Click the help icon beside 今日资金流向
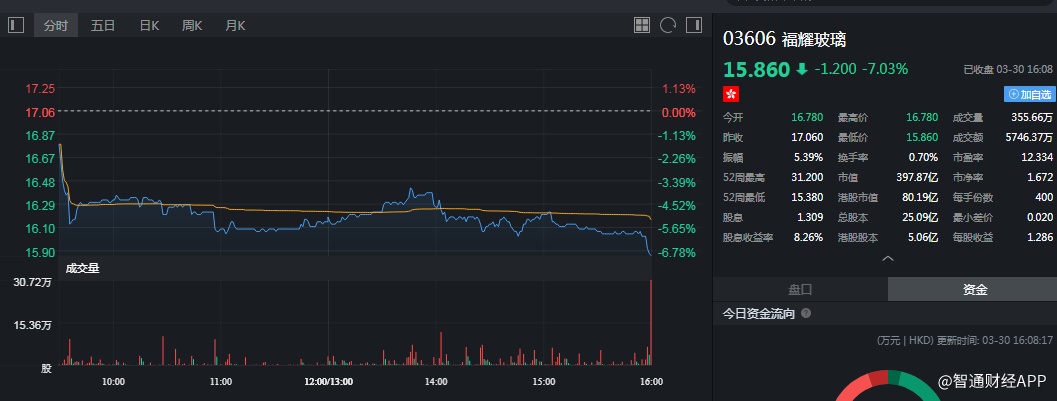Image resolution: width=1057 pixels, height=401 pixels. pyautogui.click(x=806, y=314)
